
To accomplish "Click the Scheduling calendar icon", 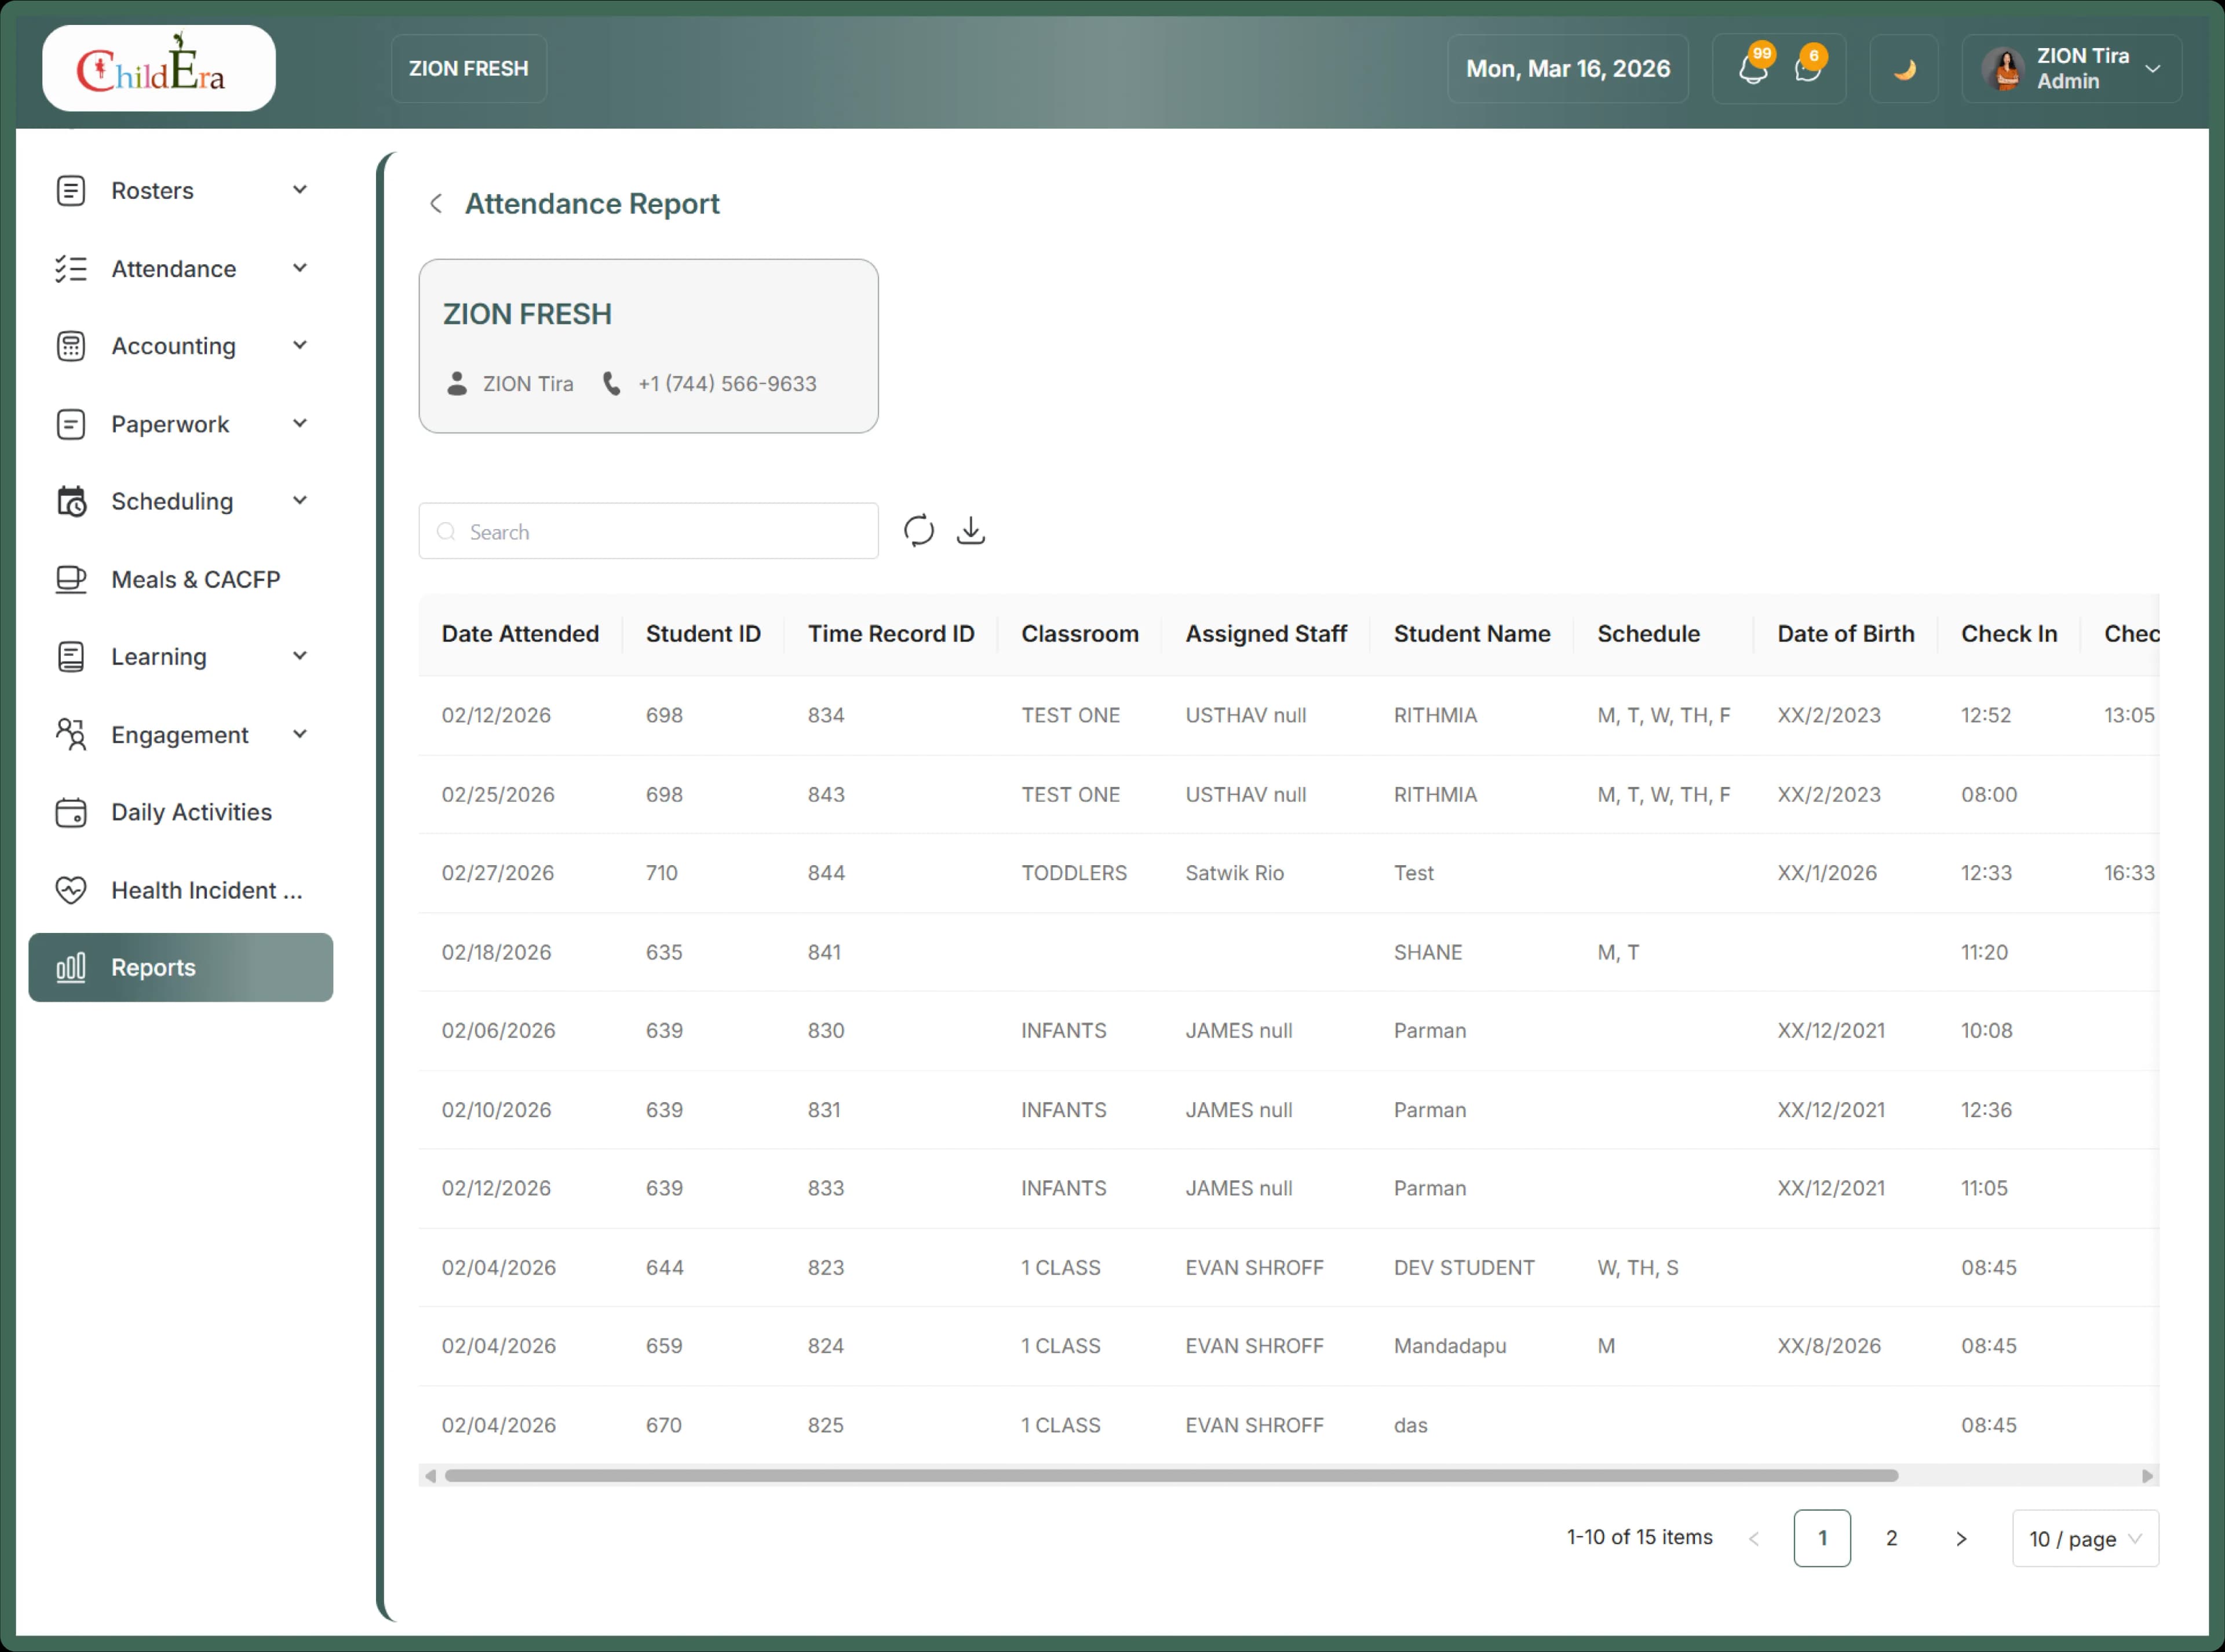I will pos(71,501).
